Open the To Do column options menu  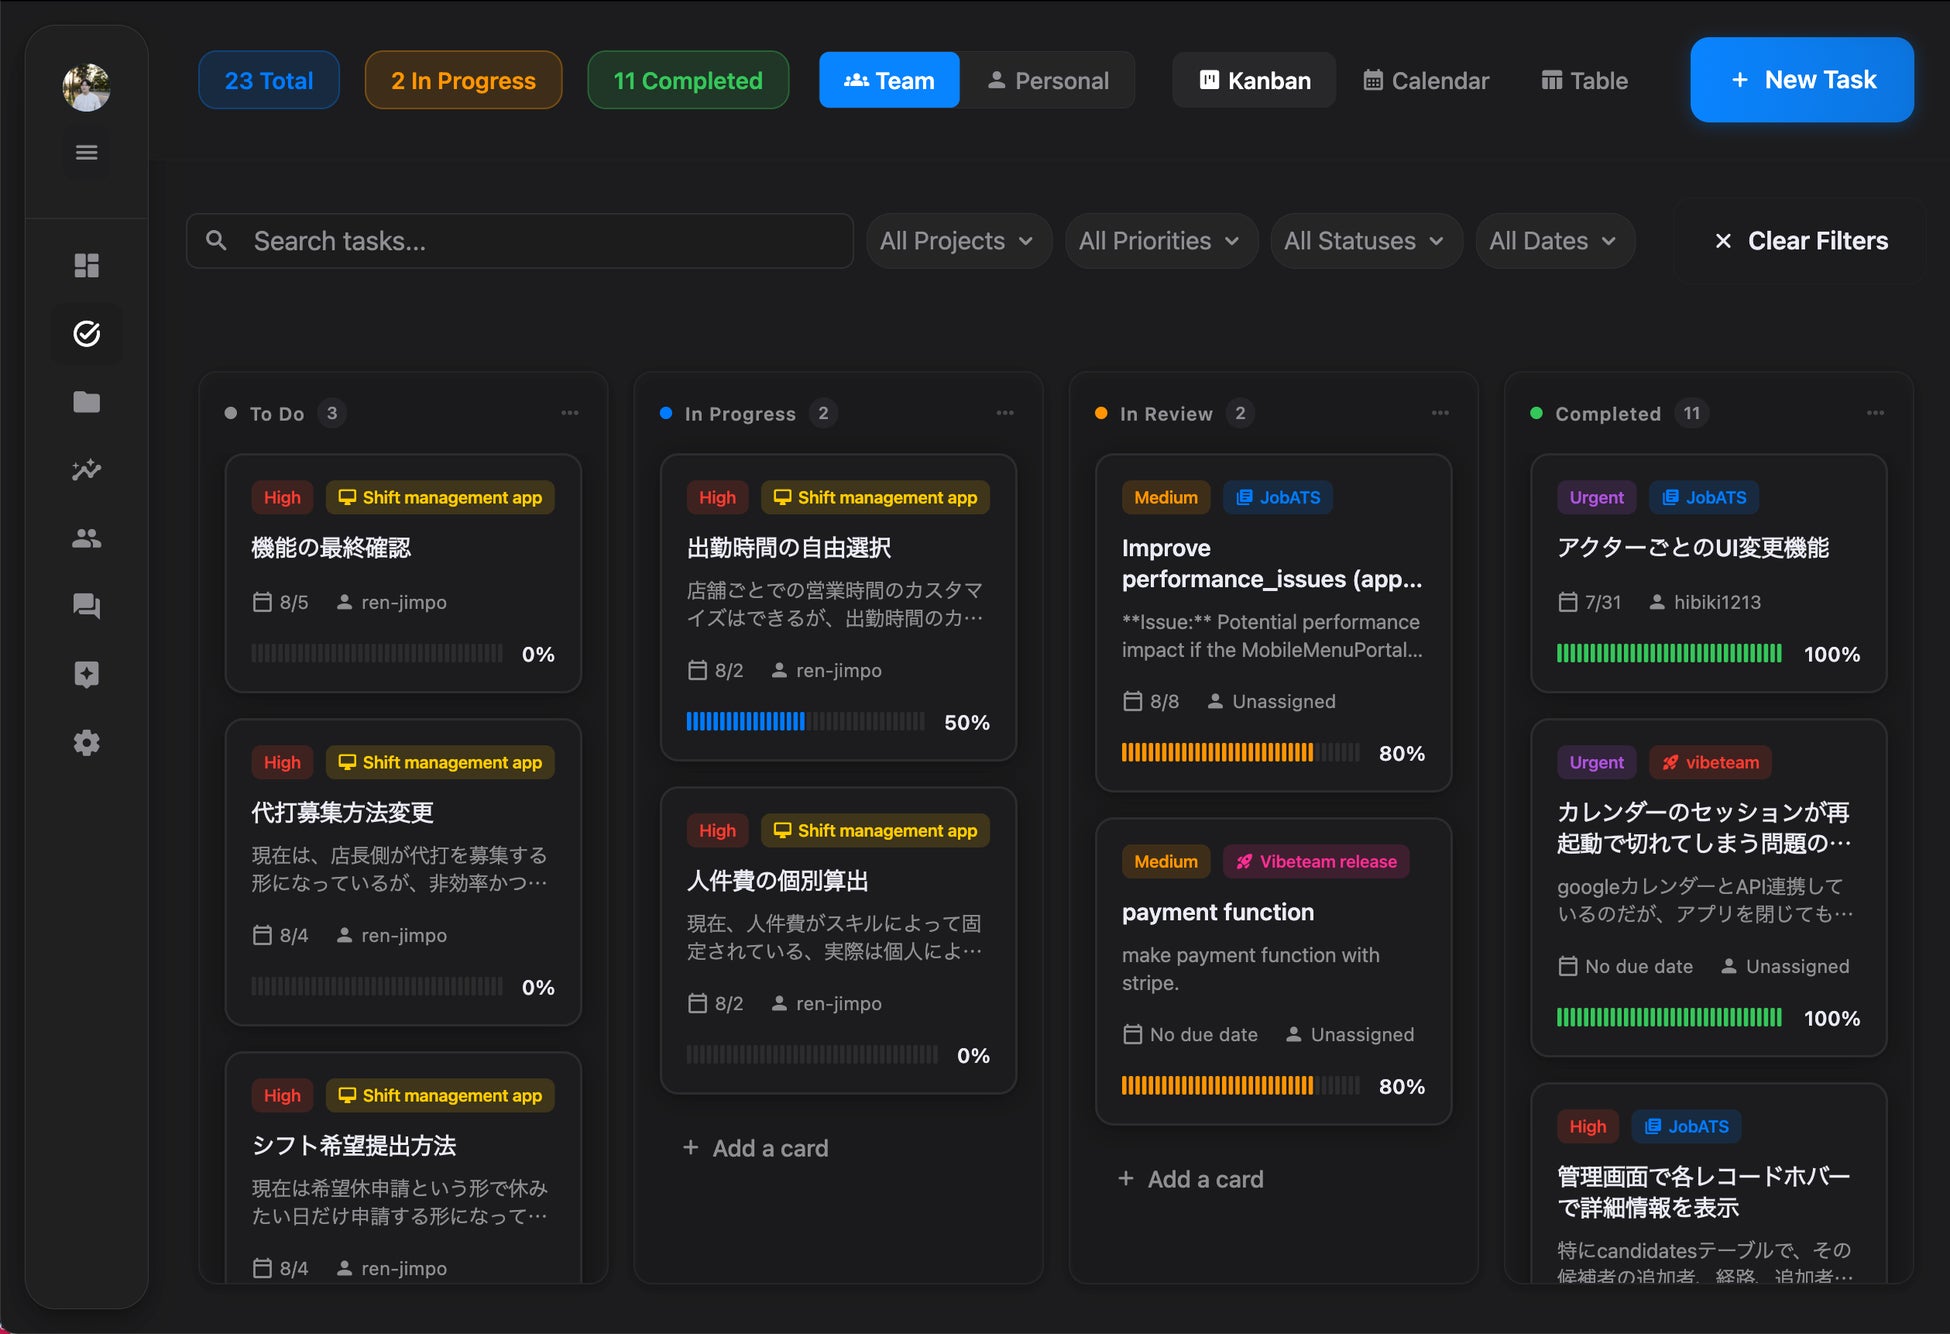click(570, 413)
